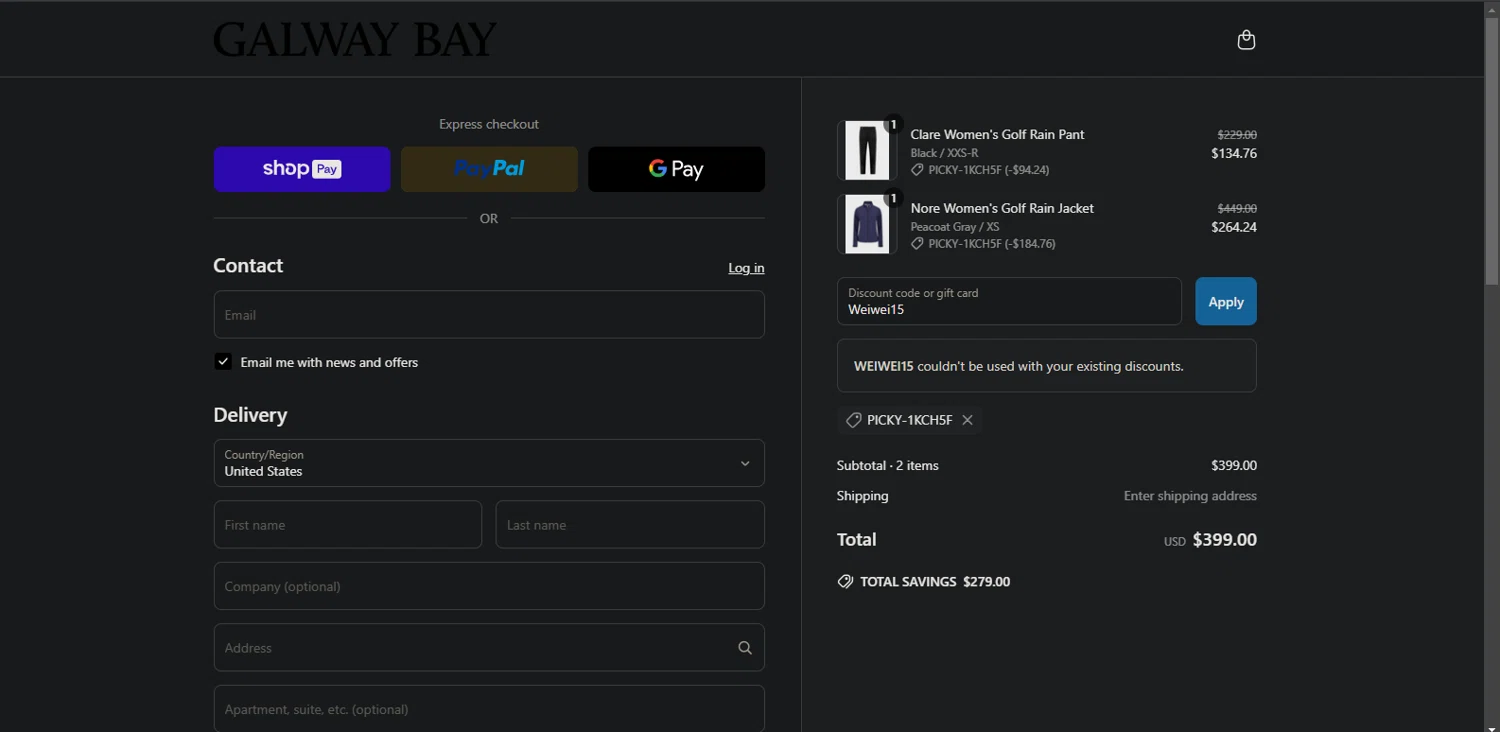Open the Log in link
The height and width of the screenshot is (732, 1500).
click(x=746, y=268)
